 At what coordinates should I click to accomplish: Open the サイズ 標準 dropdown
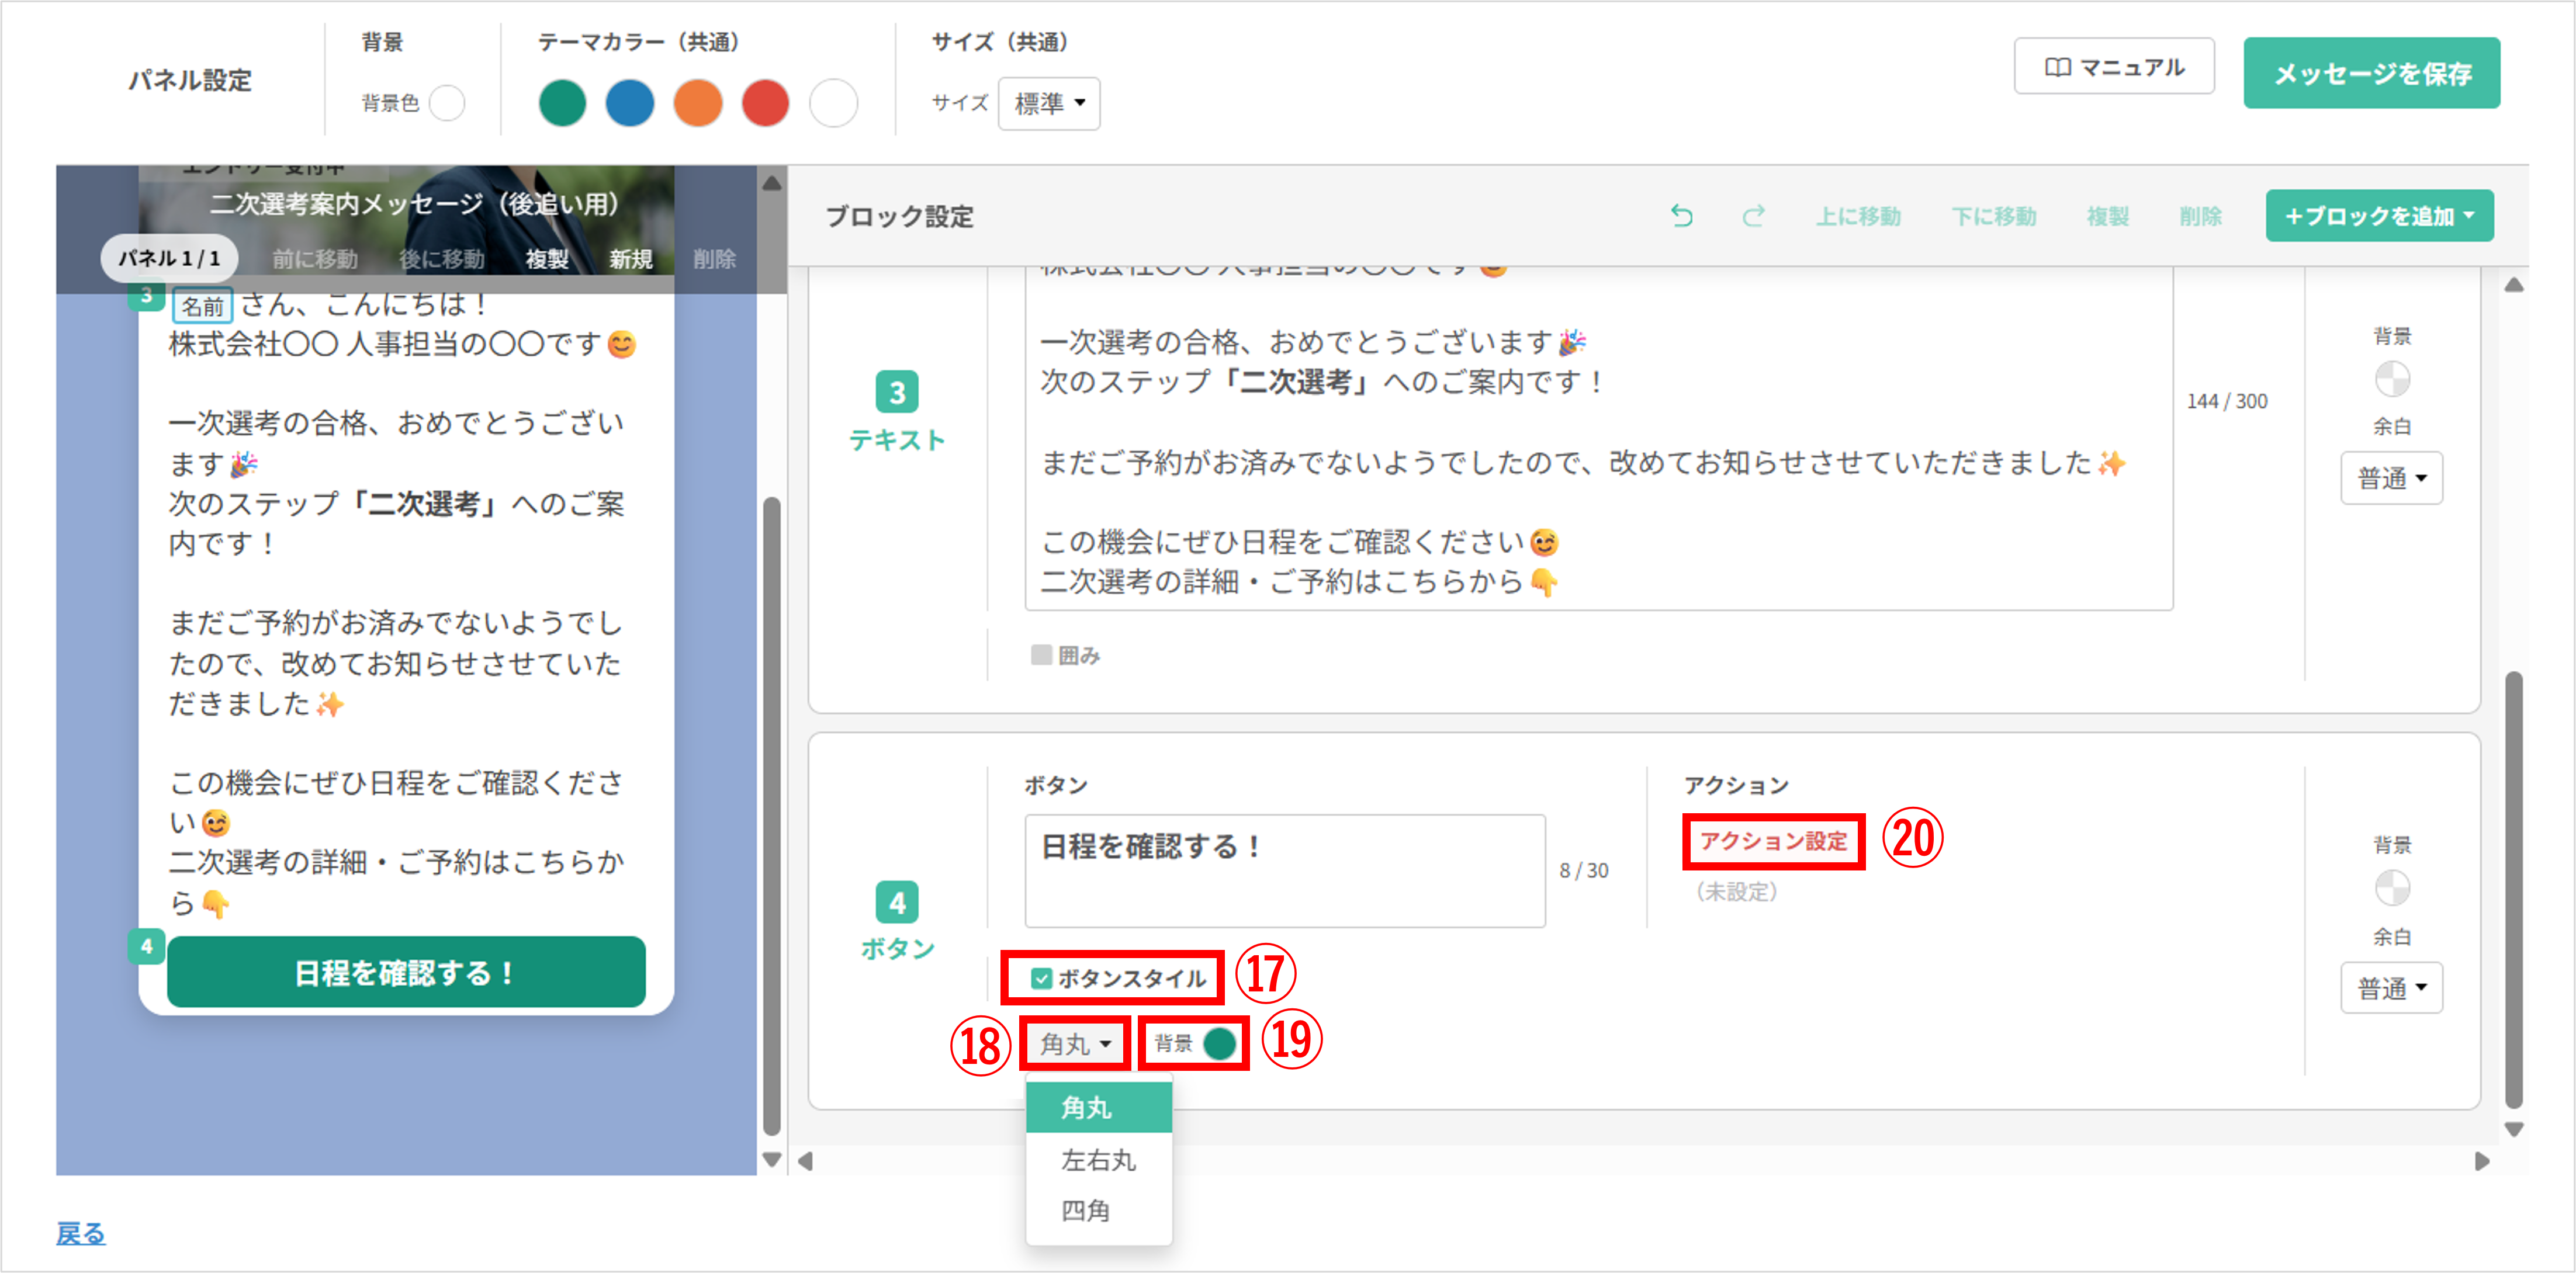click(1048, 104)
